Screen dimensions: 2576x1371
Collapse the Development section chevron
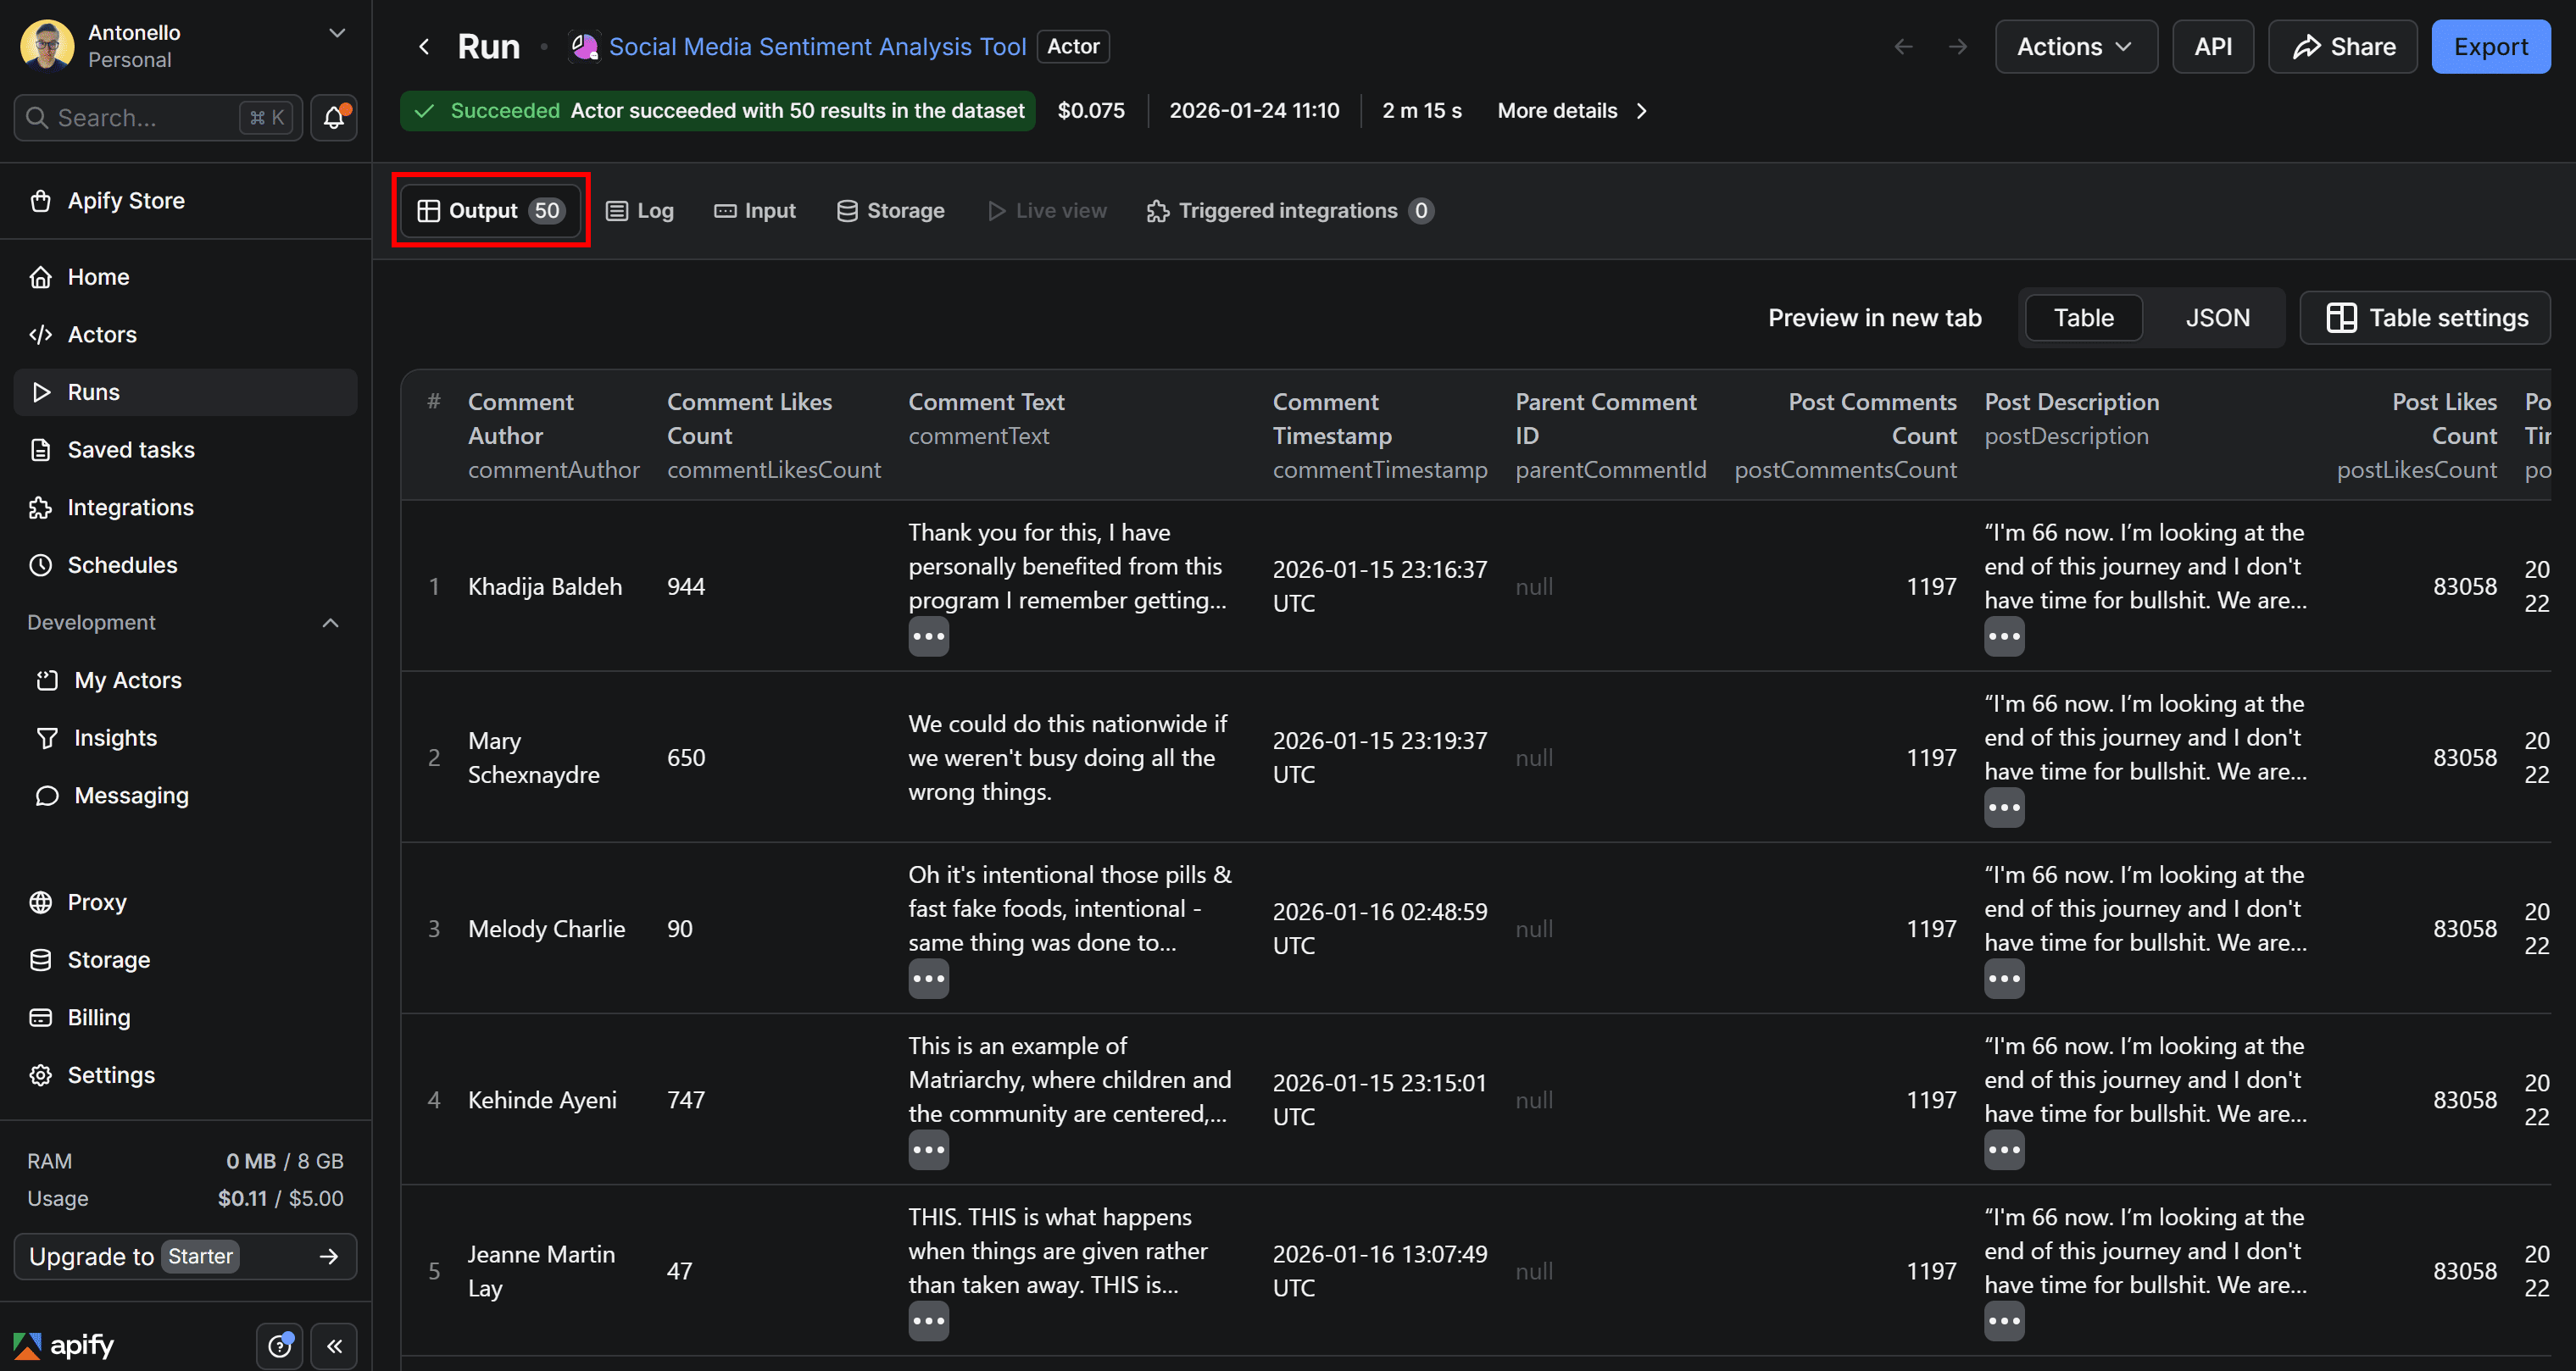331,623
